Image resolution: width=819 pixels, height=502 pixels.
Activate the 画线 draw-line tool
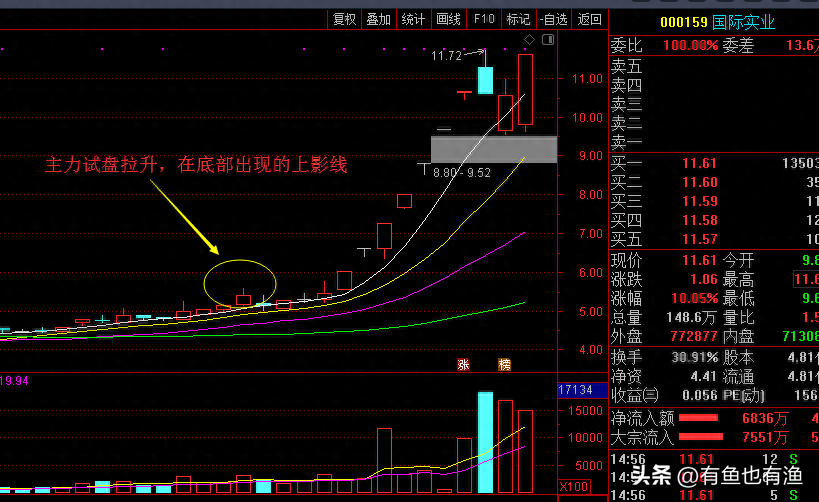point(448,20)
